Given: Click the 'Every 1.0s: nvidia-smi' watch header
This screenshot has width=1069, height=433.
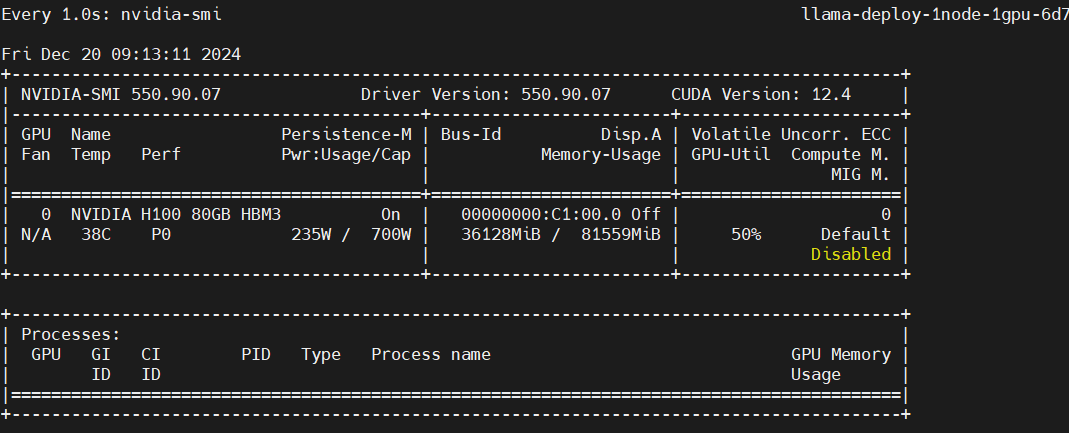Looking at the screenshot, I should point(111,14).
